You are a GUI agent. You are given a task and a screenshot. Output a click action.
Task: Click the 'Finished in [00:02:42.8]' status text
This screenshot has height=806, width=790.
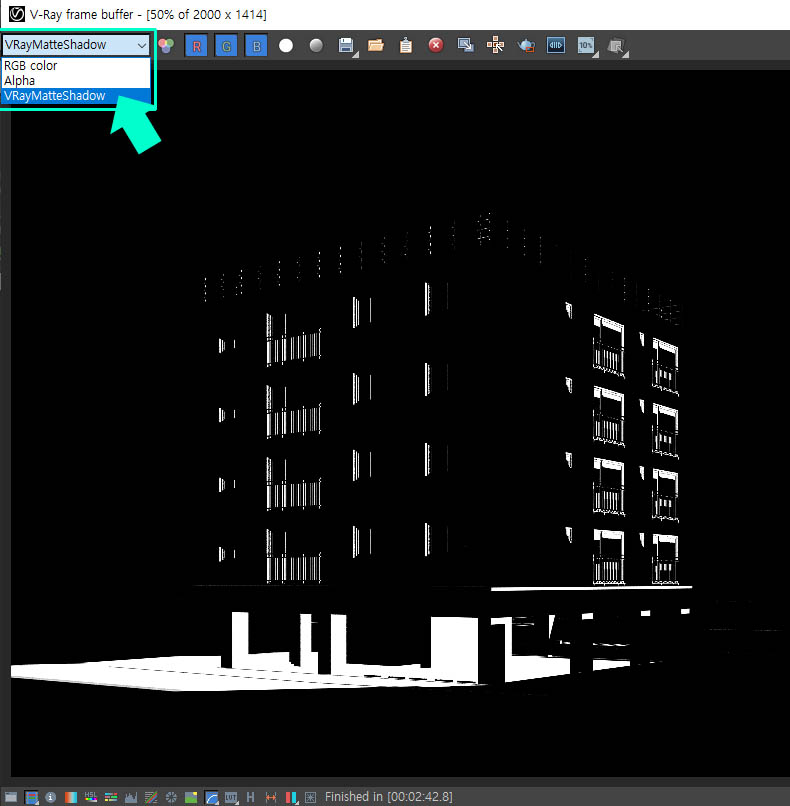(389, 797)
